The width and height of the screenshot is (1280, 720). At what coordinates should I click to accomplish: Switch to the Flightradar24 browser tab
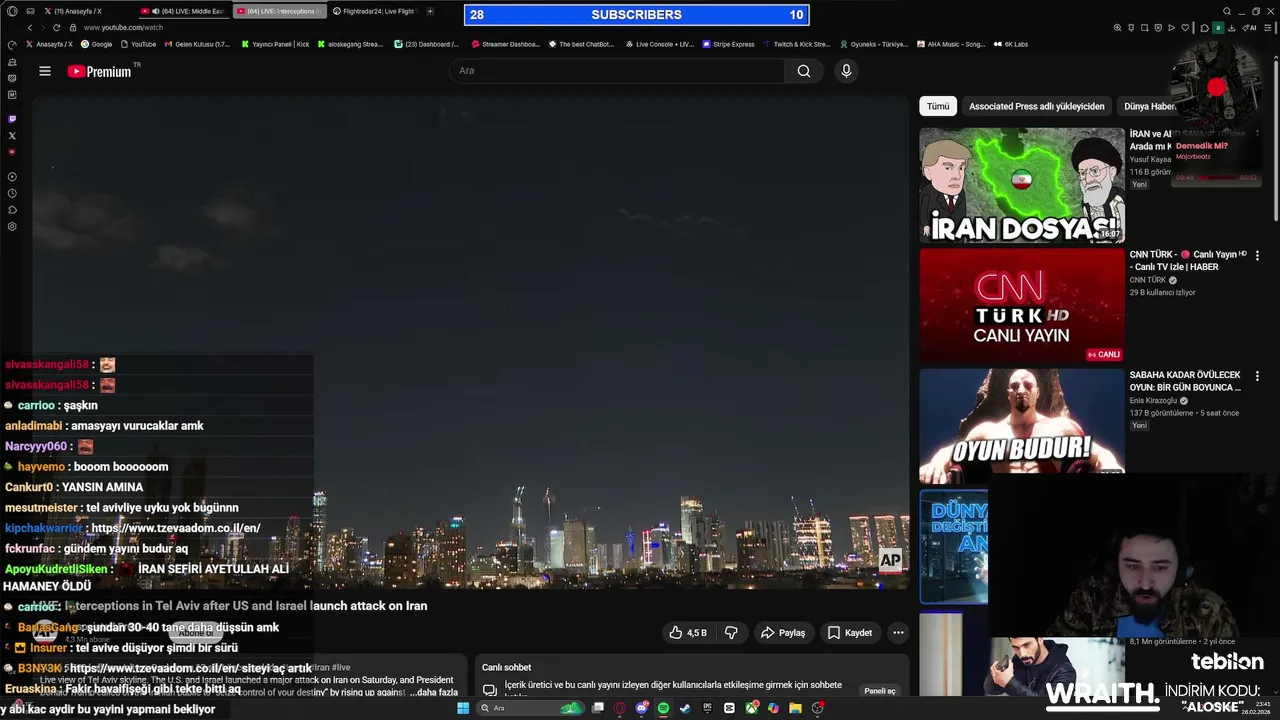point(374,11)
